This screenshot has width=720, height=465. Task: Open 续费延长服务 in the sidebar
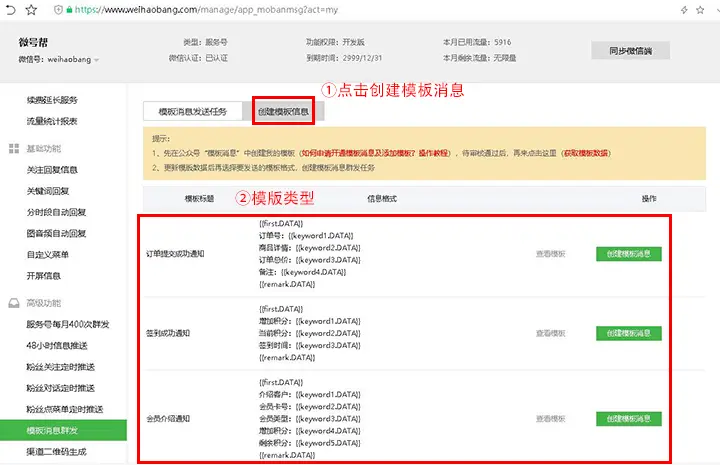(x=52, y=100)
